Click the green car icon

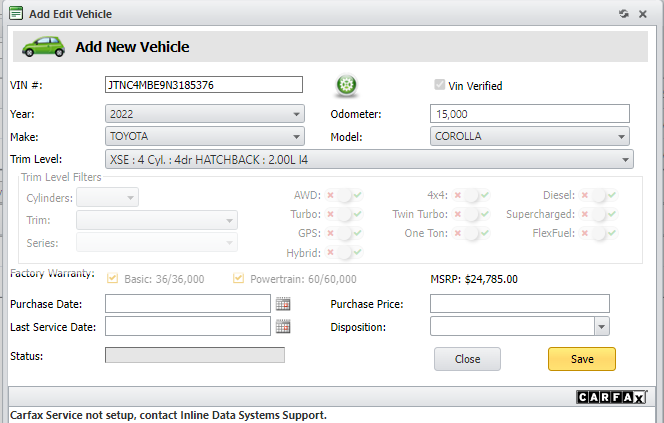coord(43,47)
